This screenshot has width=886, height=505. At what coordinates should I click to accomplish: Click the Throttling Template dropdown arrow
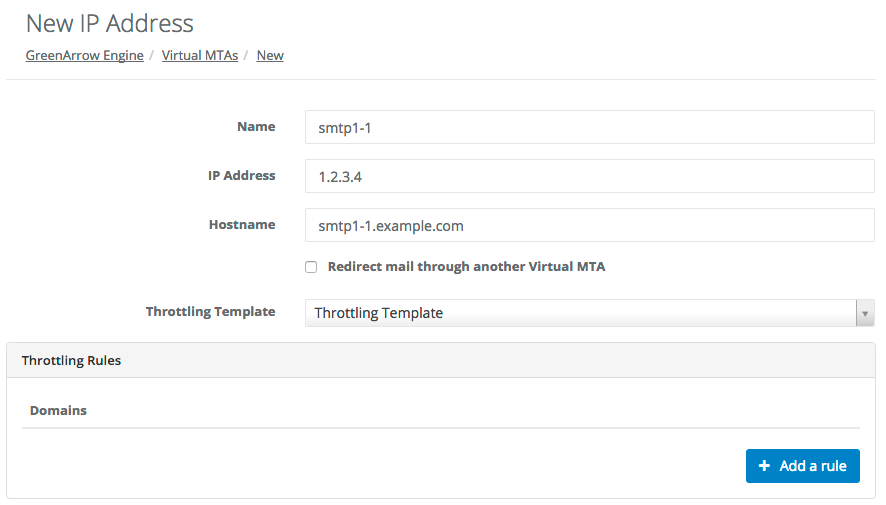pyautogui.click(x=865, y=313)
